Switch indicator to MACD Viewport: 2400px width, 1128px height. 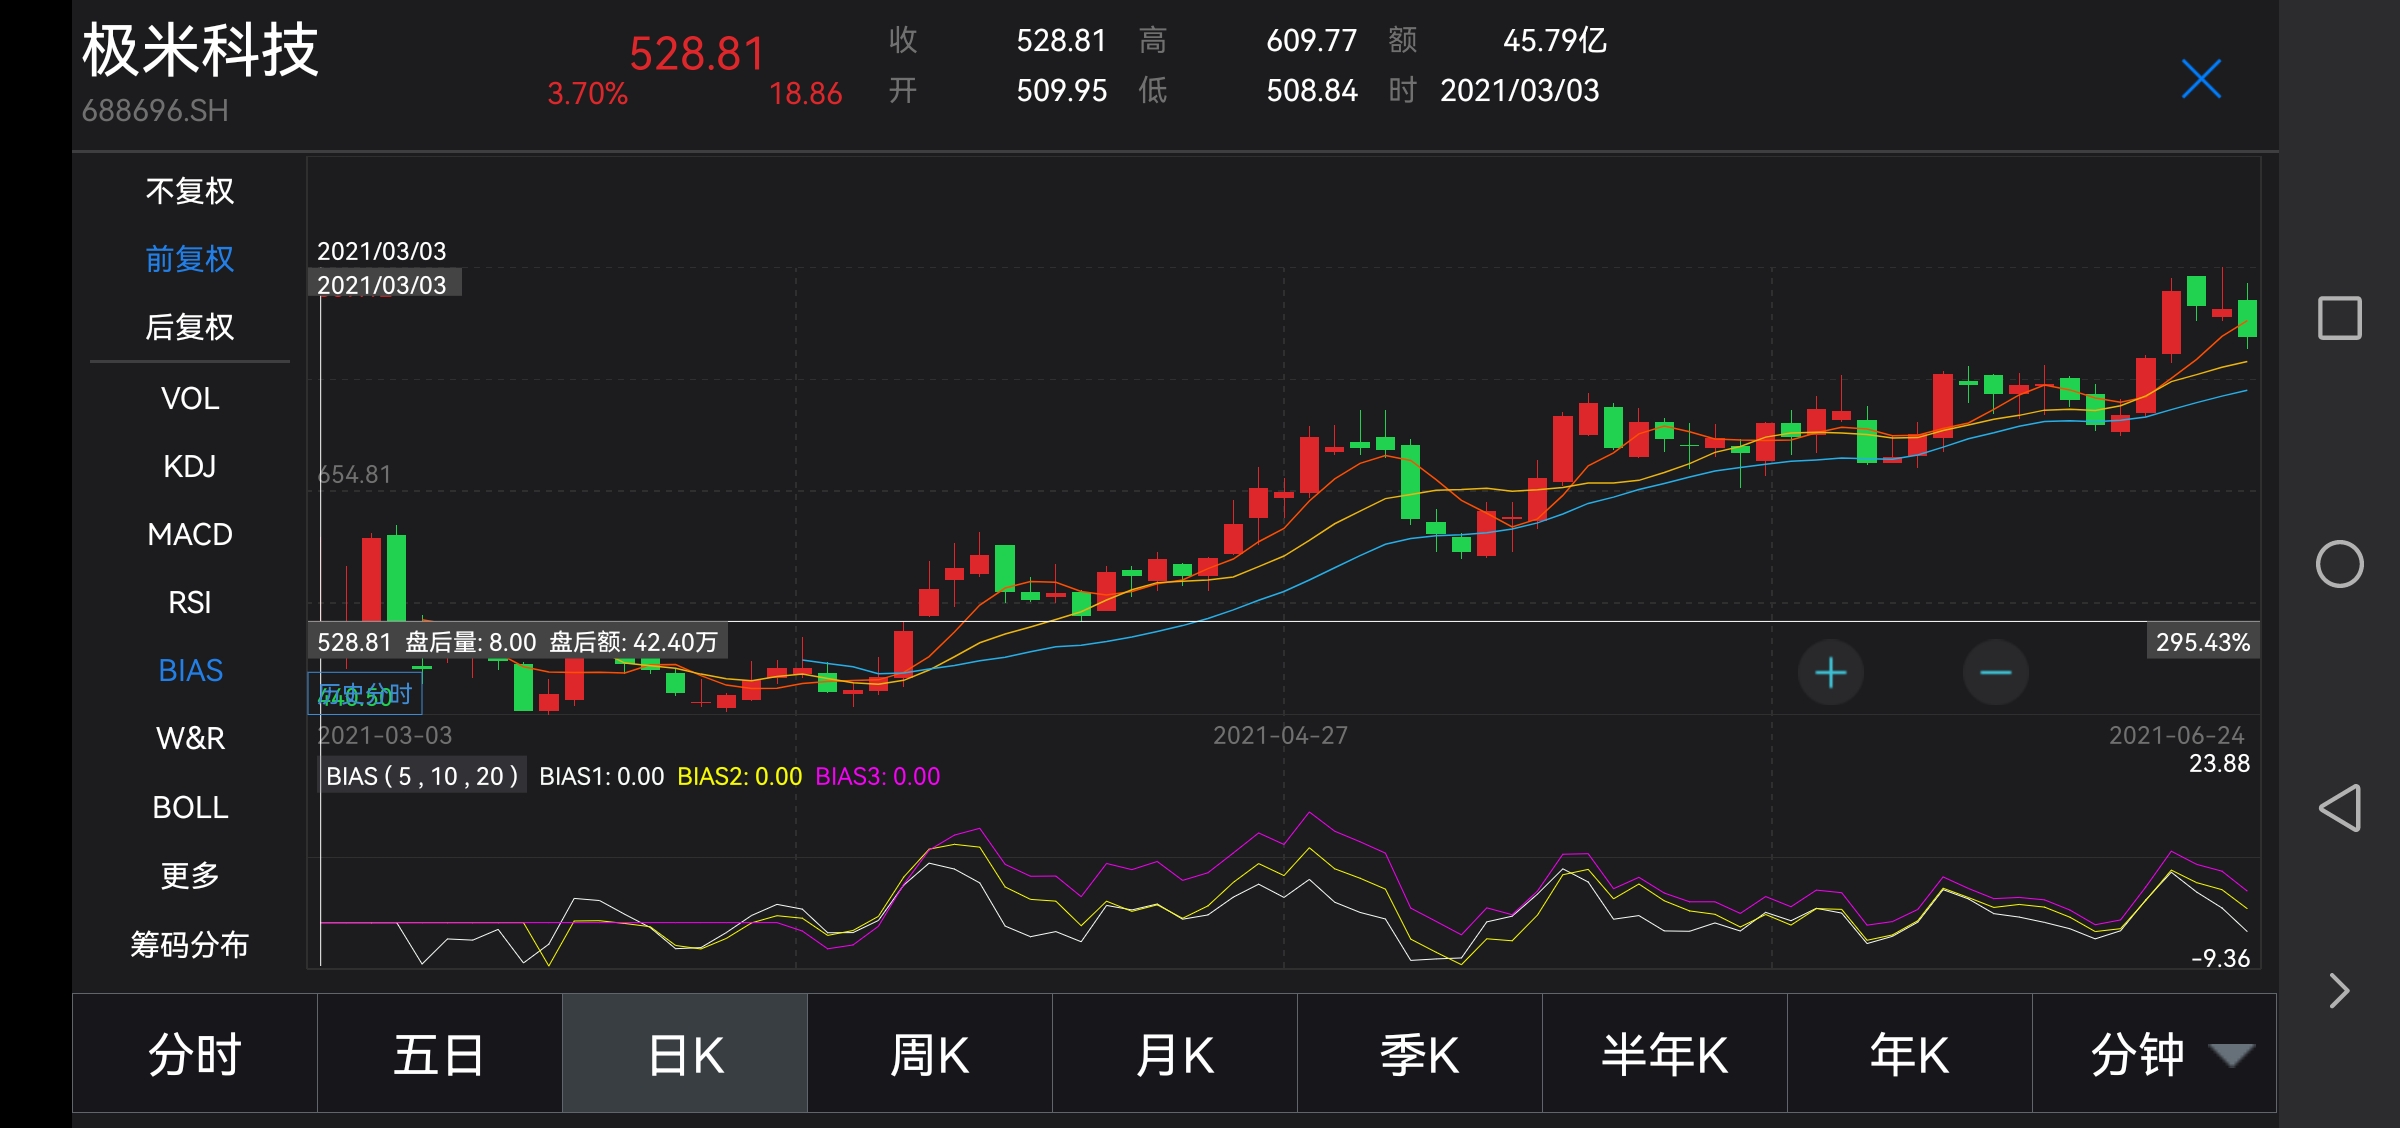[190, 534]
